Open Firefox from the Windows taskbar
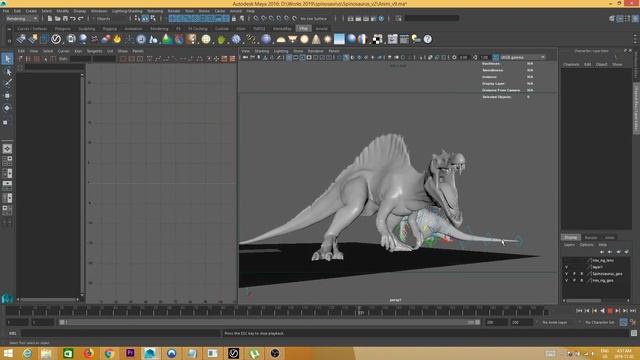 (88, 353)
